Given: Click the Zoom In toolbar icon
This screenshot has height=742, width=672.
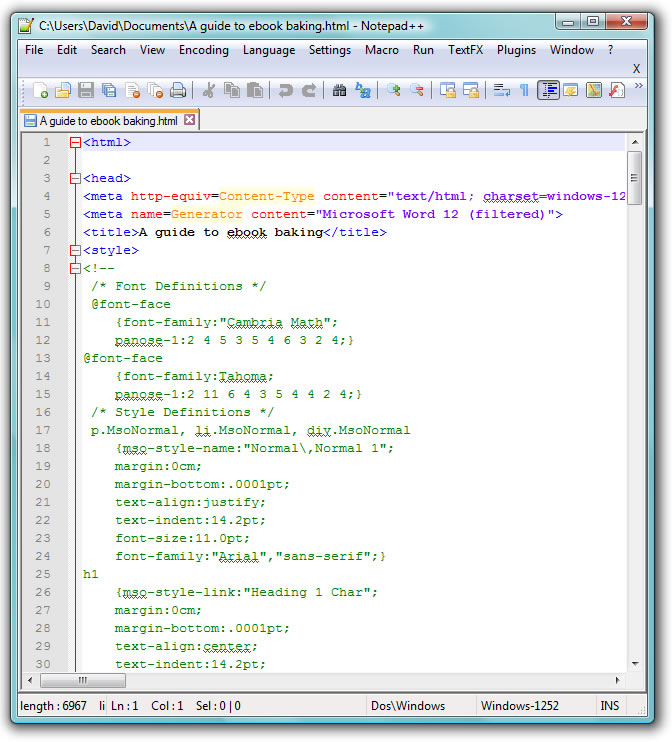Looking at the screenshot, I should 394,91.
